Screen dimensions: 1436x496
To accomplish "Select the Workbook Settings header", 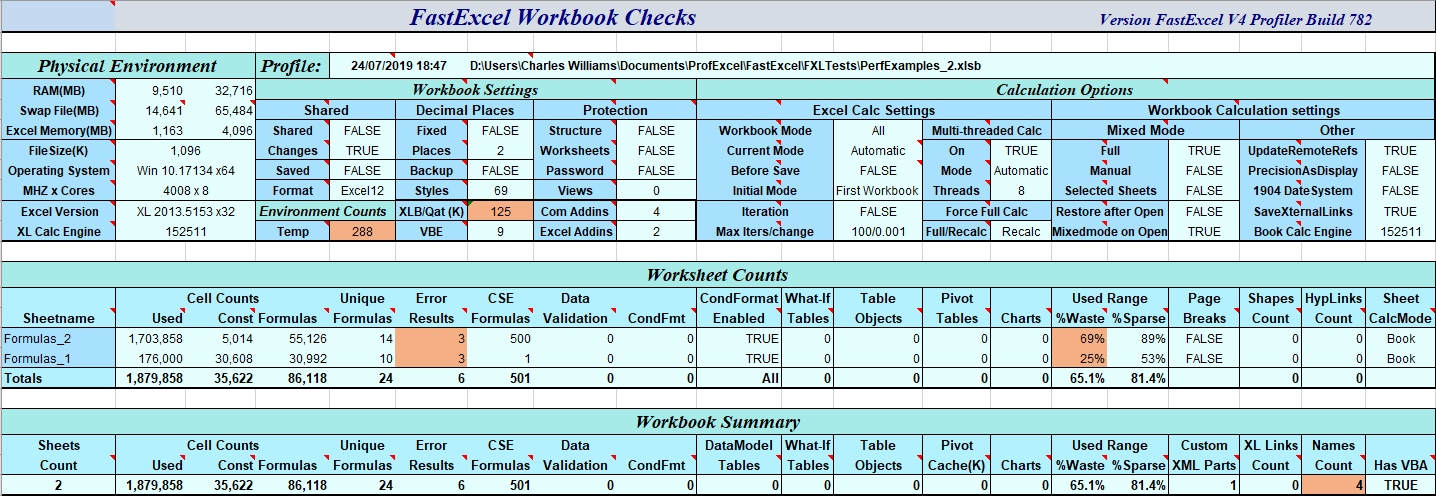I will tap(476, 90).
